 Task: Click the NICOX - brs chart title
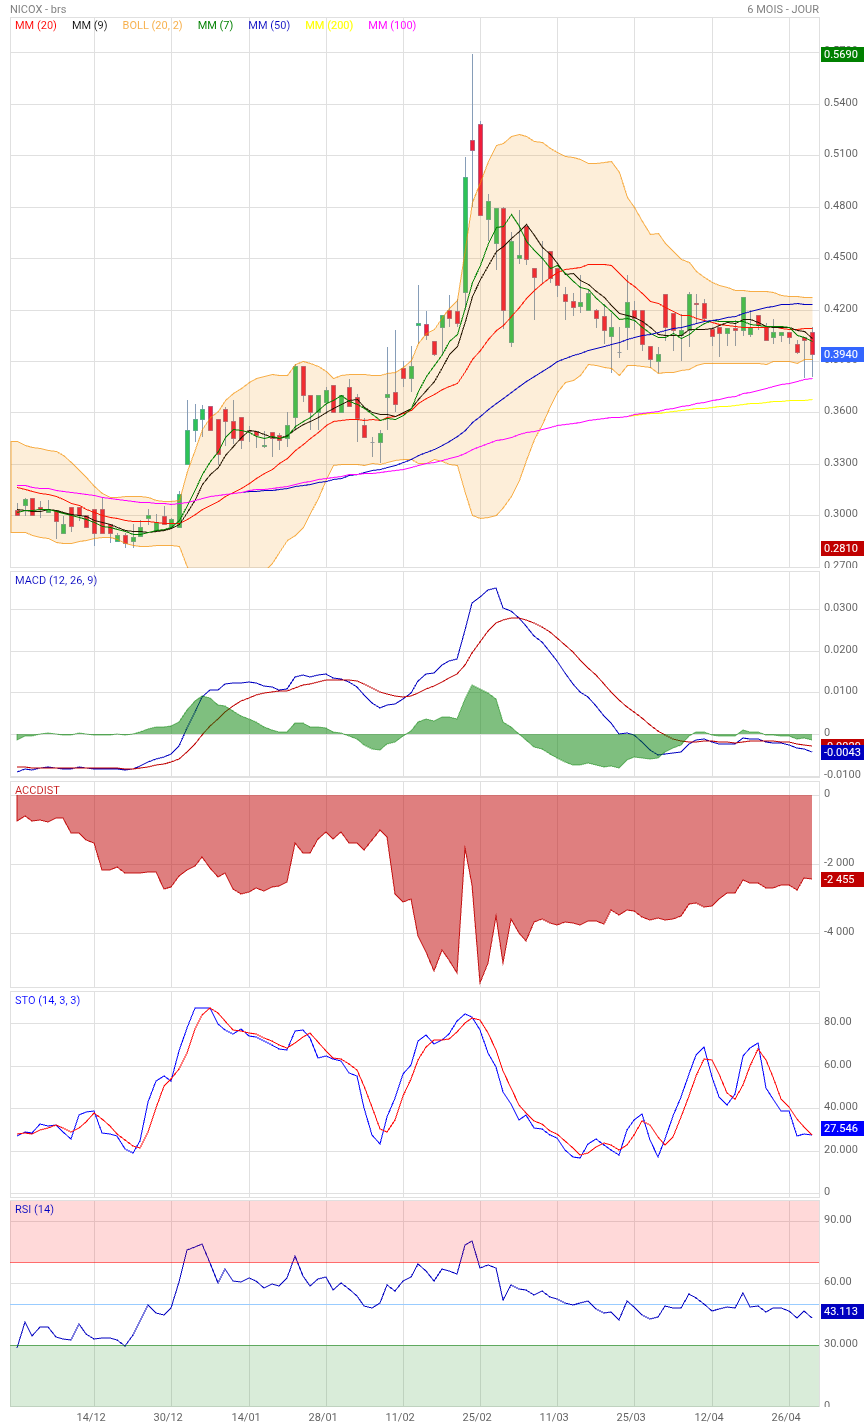click(38, 9)
